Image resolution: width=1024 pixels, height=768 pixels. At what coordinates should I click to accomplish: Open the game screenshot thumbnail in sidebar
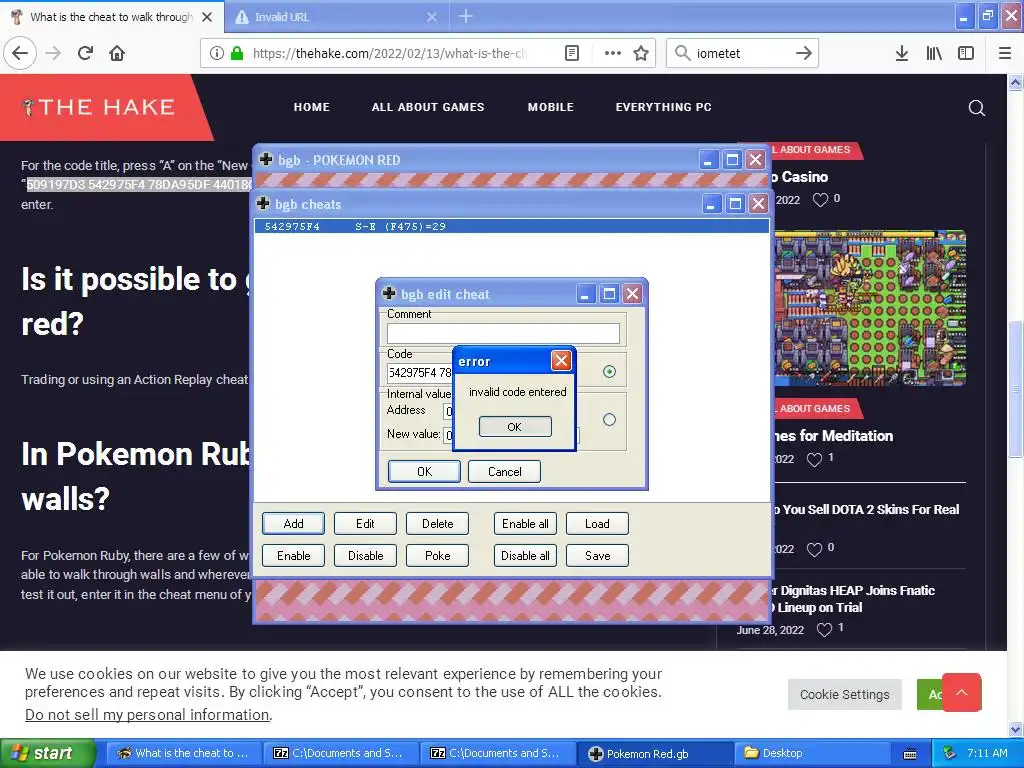[870, 308]
